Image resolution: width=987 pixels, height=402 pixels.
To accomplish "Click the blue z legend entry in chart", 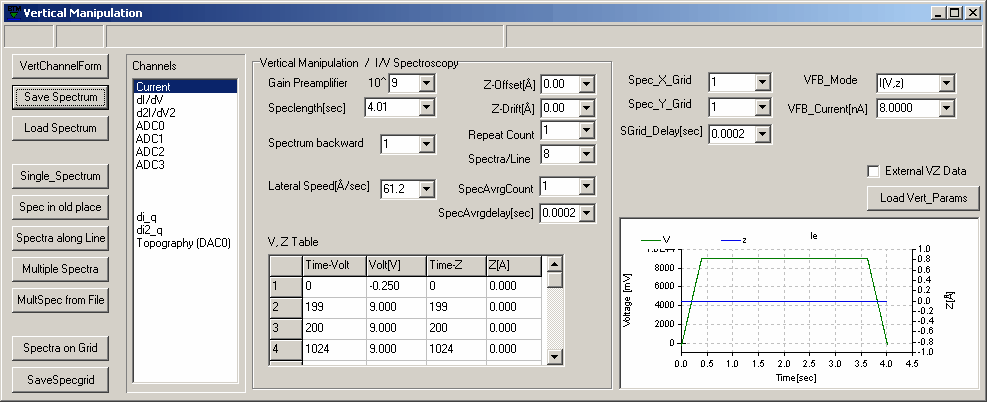I will [734, 240].
